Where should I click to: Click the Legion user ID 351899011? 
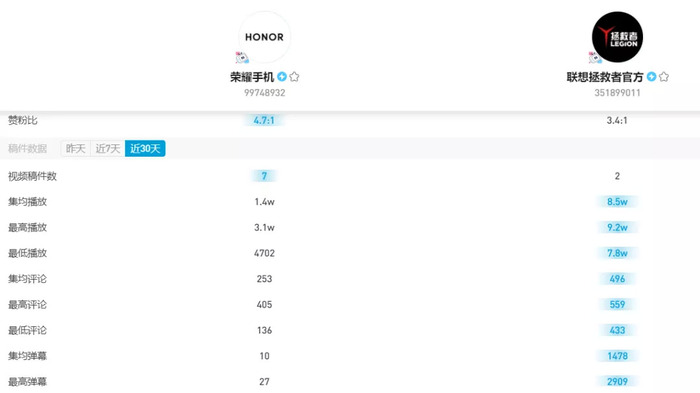coord(617,93)
